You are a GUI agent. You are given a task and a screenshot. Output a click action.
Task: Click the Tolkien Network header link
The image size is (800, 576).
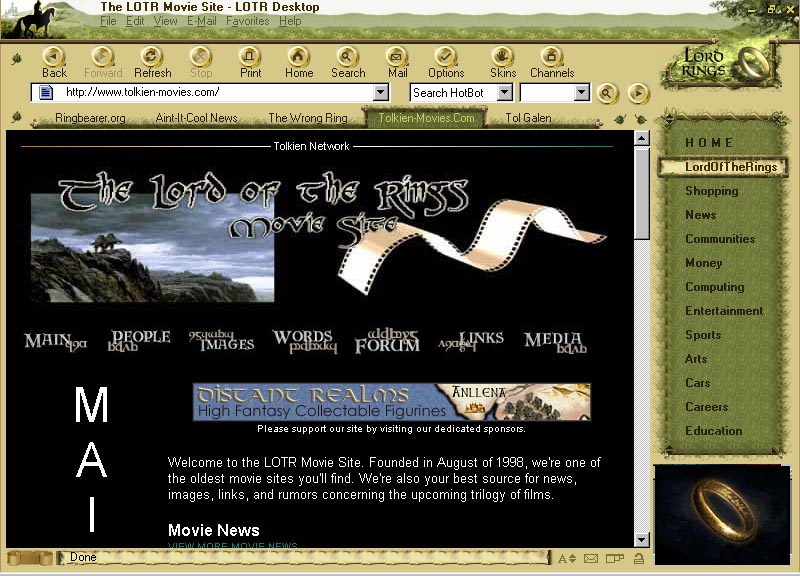311,146
